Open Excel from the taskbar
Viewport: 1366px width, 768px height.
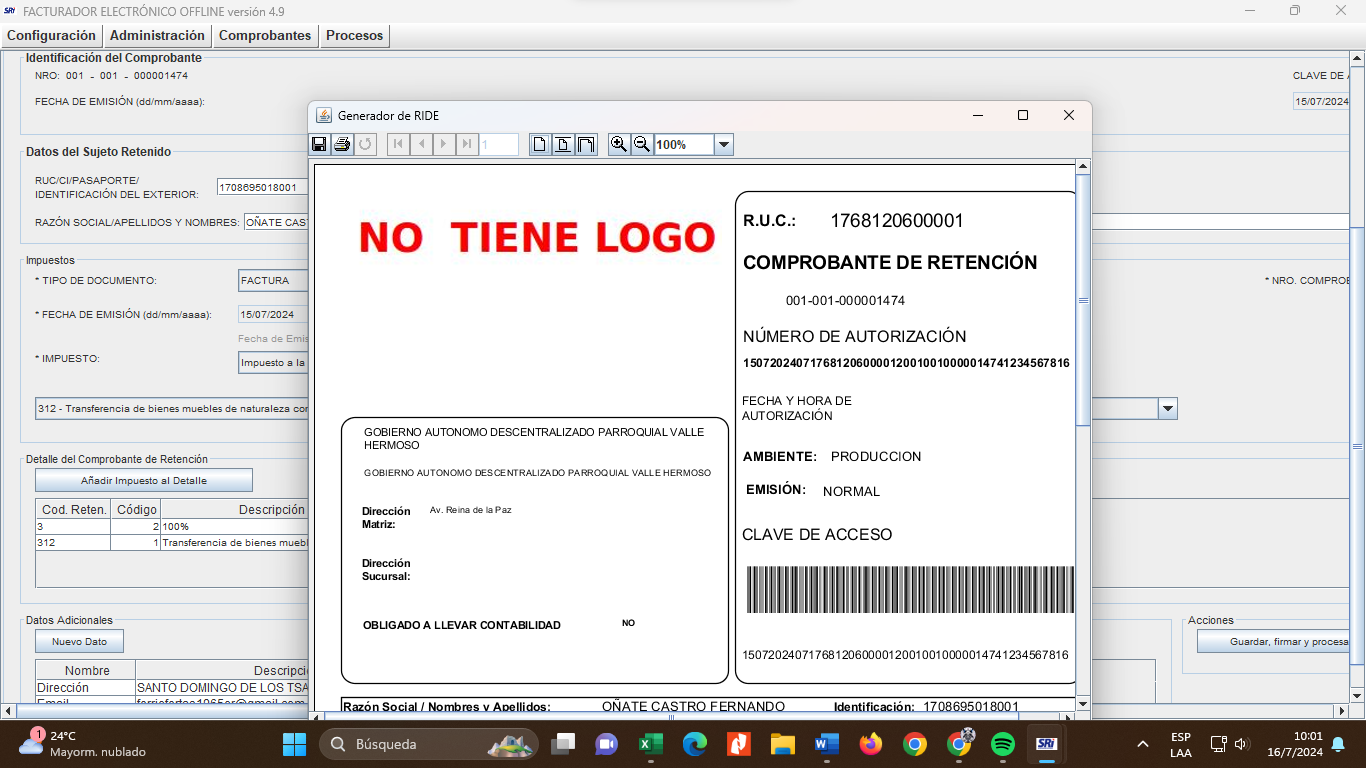tap(651, 744)
